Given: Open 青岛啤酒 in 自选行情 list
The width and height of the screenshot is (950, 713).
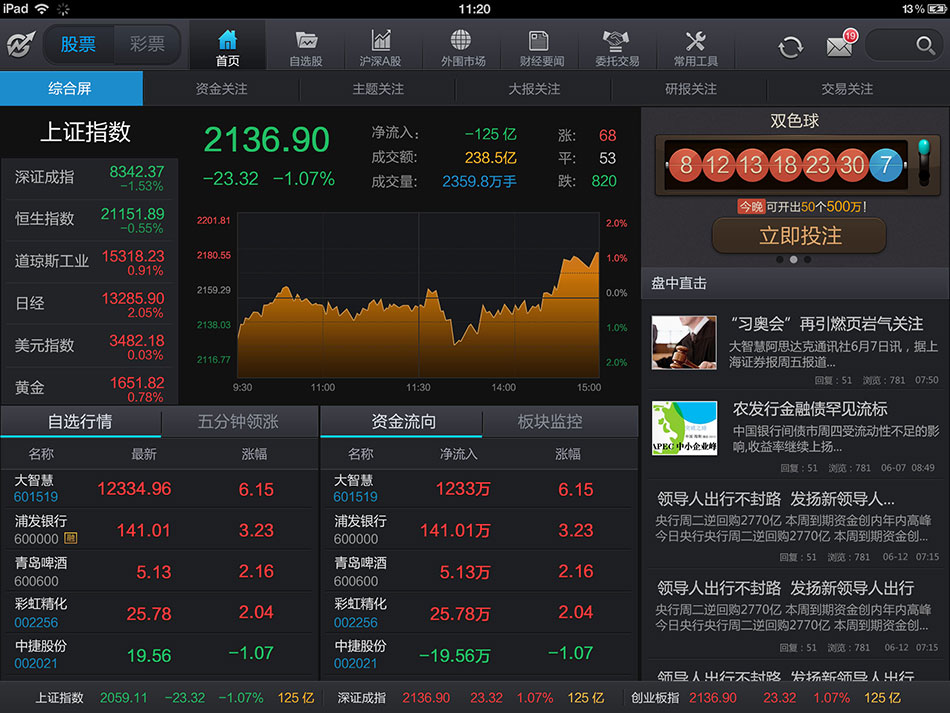Looking at the screenshot, I should pyautogui.click(x=159, y=571).
